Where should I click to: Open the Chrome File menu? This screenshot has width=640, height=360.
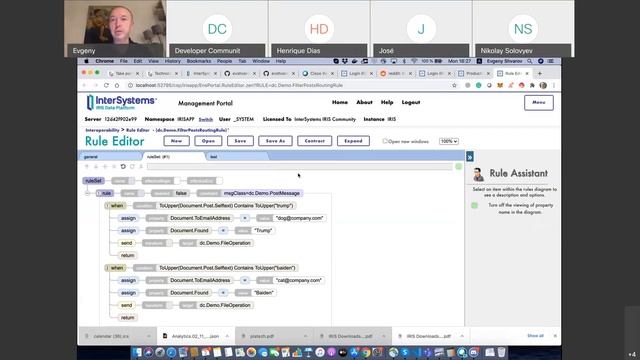point(124,61)
